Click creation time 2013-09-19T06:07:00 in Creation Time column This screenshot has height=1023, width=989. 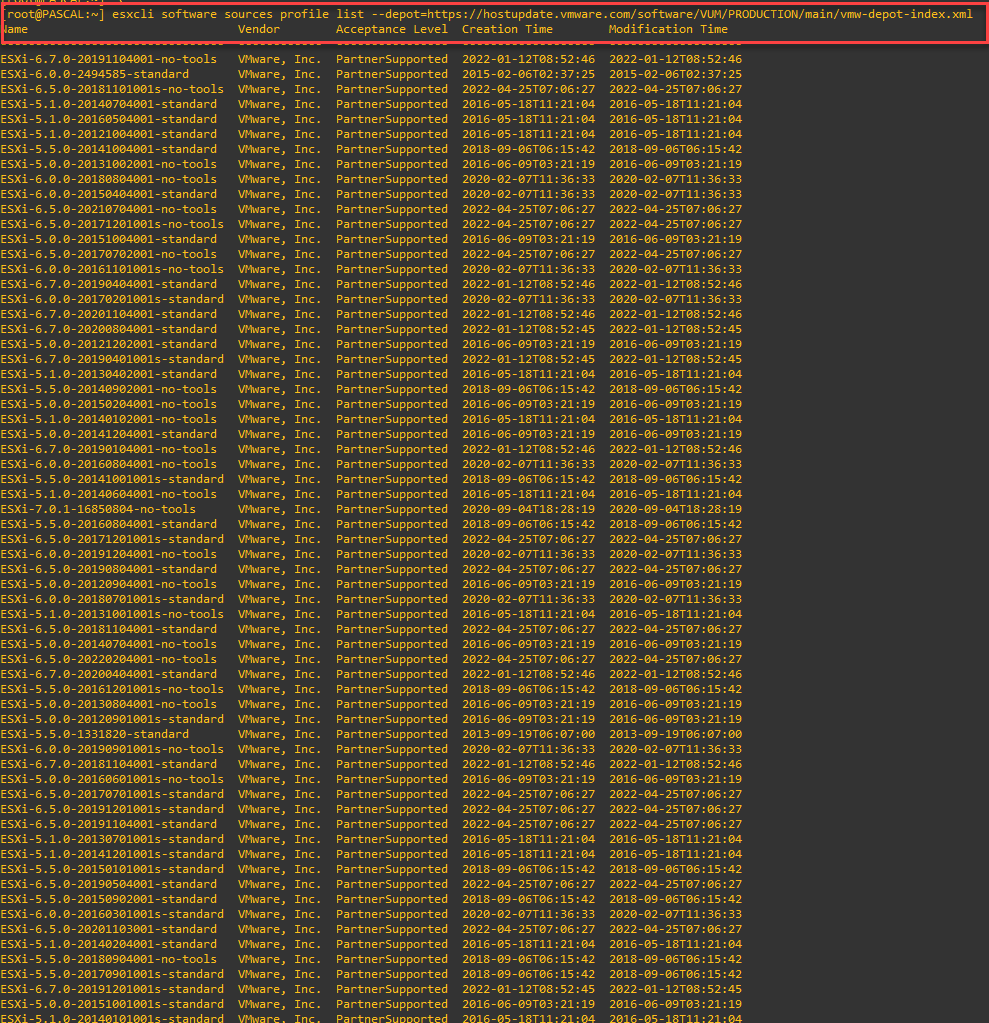528,734
